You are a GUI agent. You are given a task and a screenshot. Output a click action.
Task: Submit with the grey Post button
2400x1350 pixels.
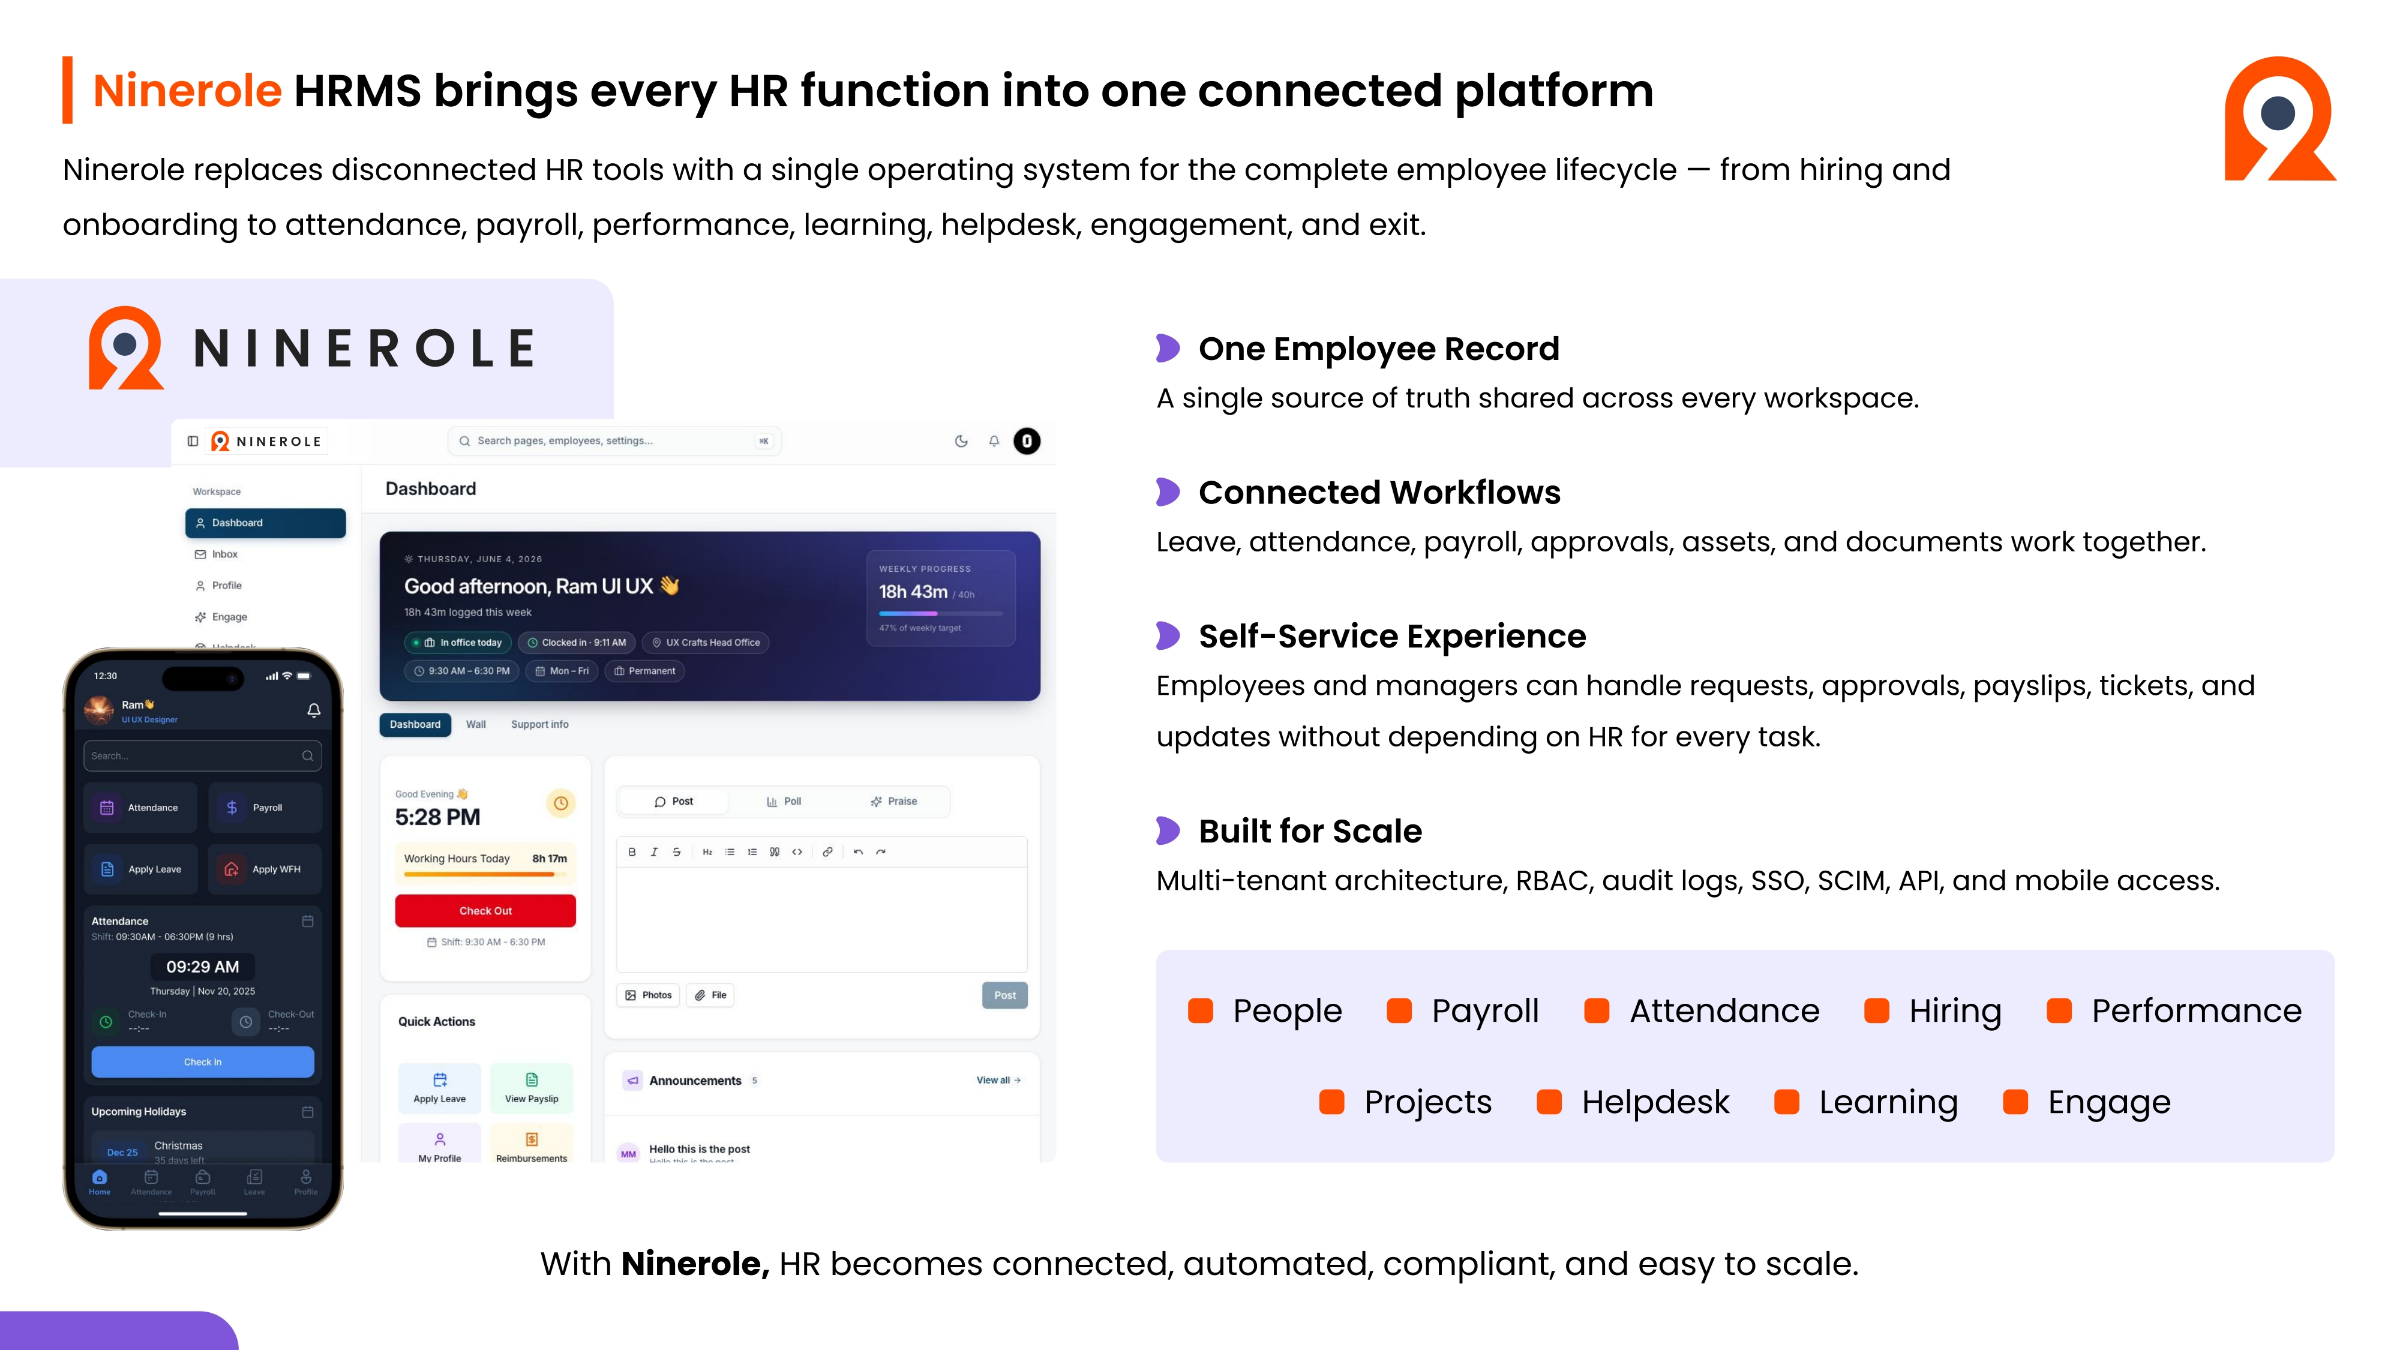coord(1005,995)
